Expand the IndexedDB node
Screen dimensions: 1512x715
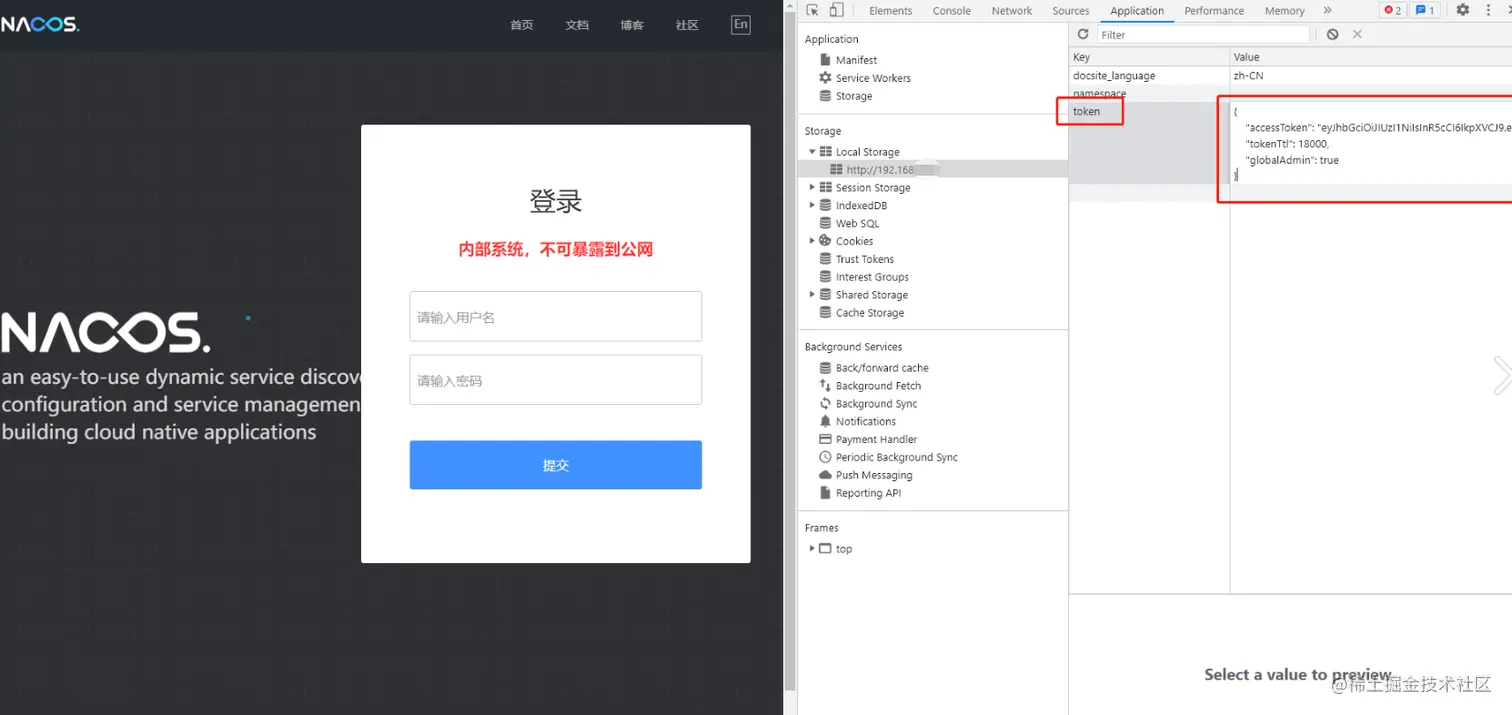point(812,206)
